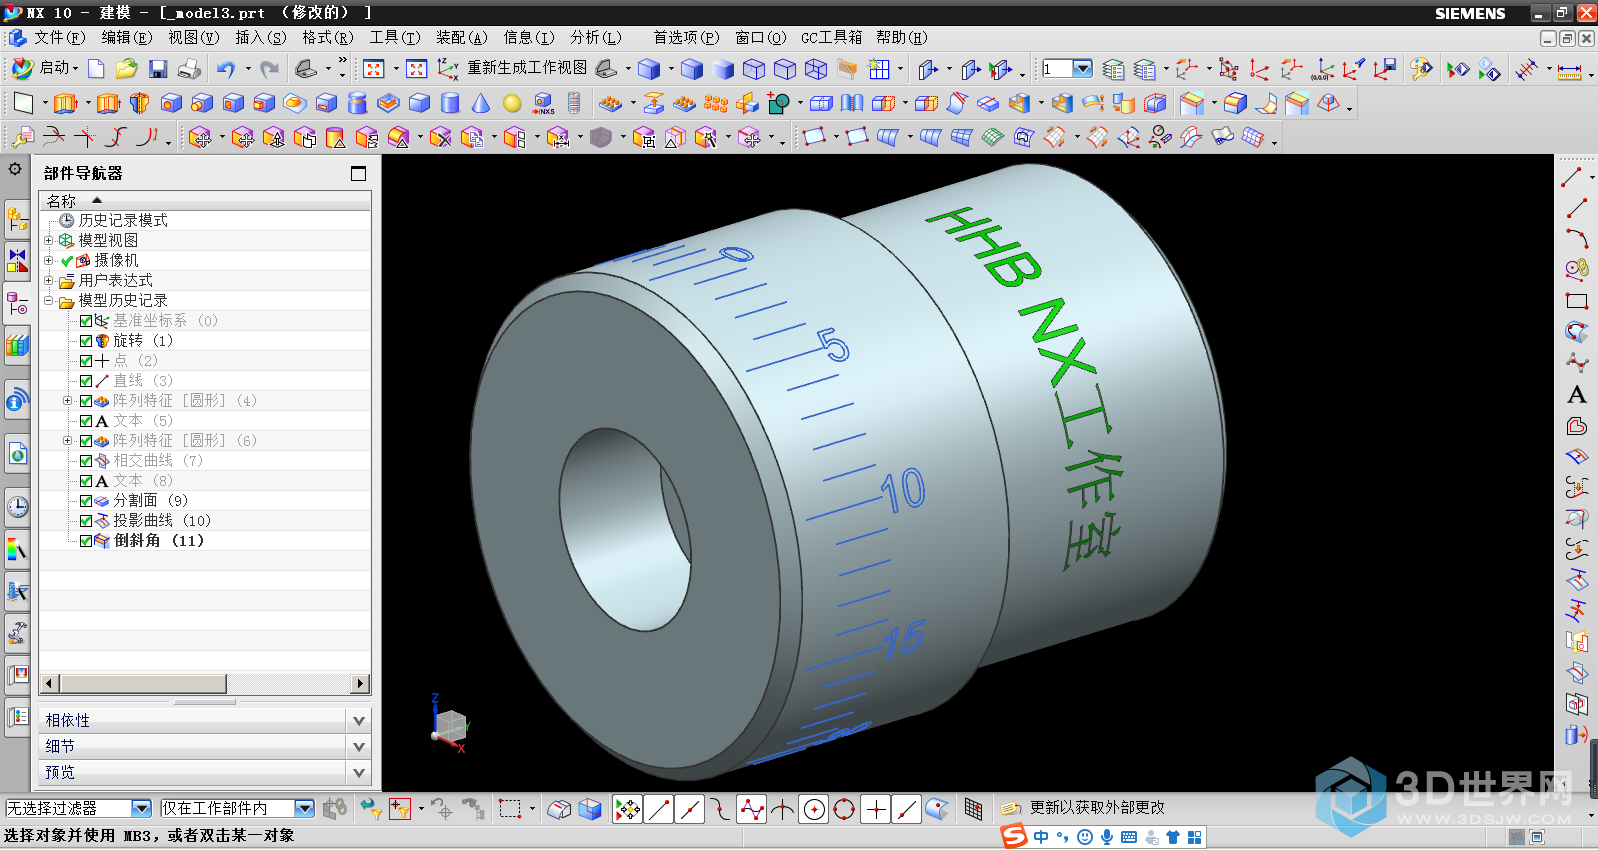Open the 分析(L) menu
The image size is (1598, 851).
[x=596, y=37]
